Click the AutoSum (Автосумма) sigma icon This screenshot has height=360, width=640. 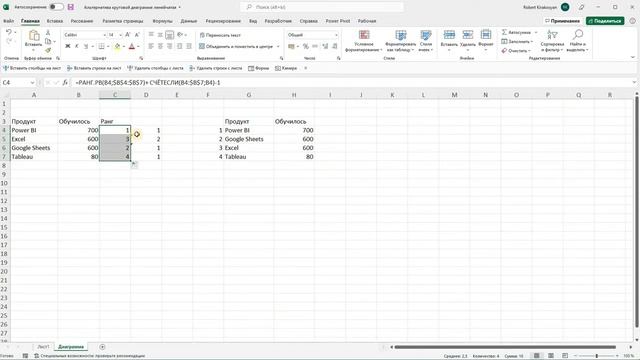tap(504, 32)
